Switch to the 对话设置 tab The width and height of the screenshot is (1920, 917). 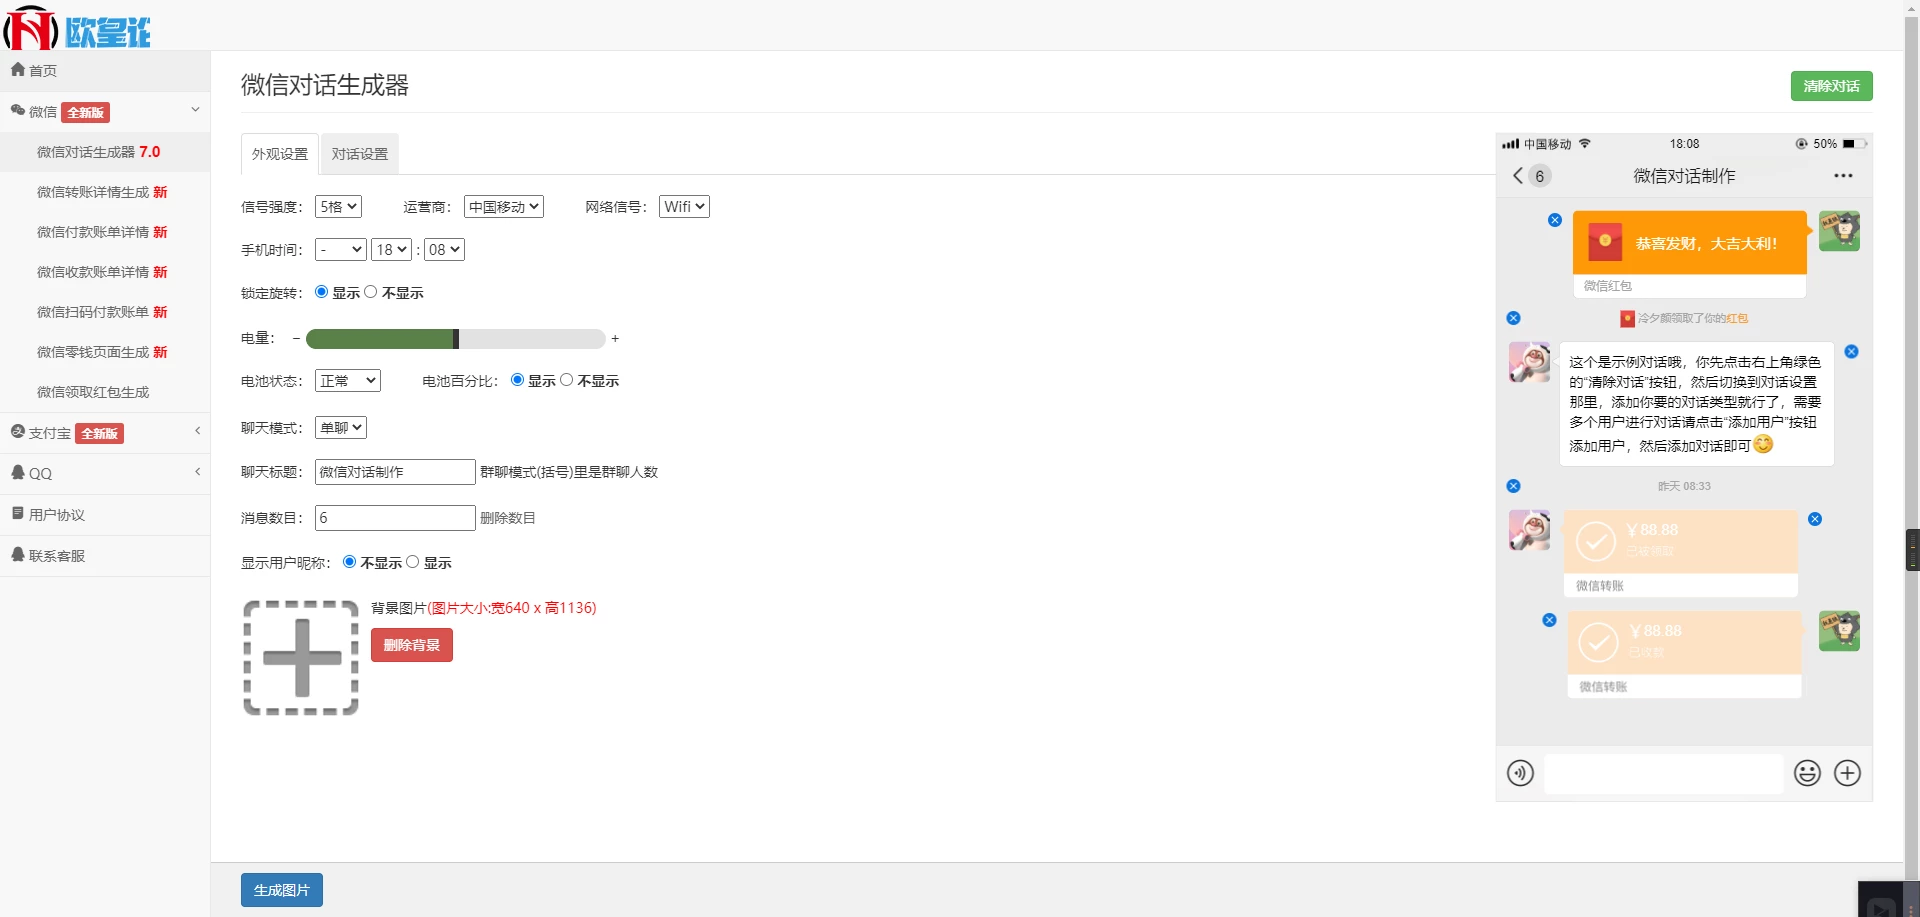pyautogui.click(x=360, y=154)
